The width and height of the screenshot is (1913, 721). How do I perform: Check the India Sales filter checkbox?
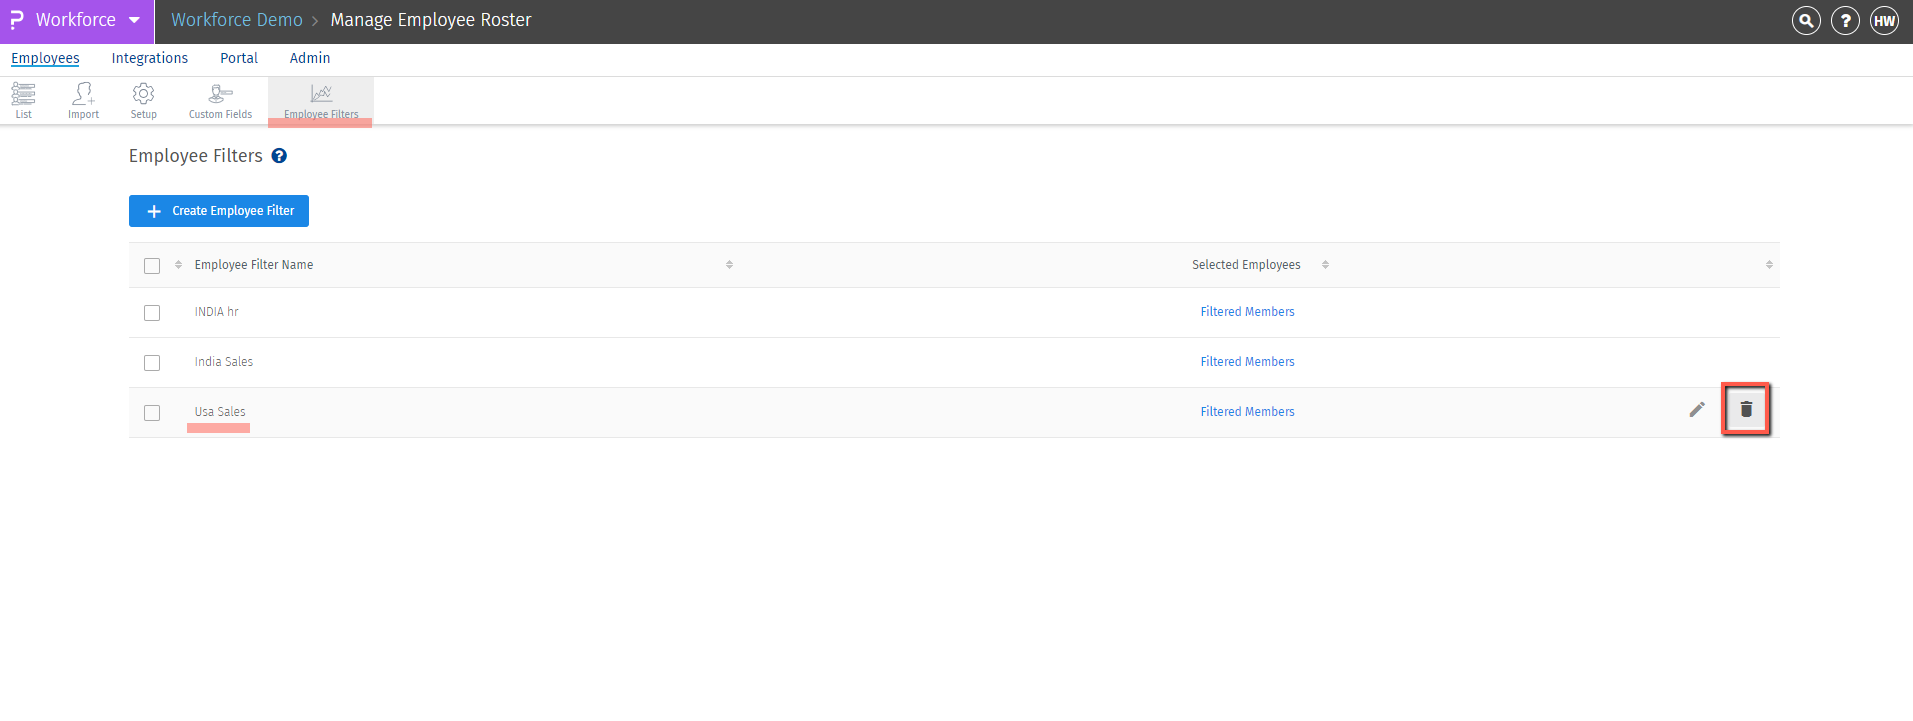(x=152, y=363)
